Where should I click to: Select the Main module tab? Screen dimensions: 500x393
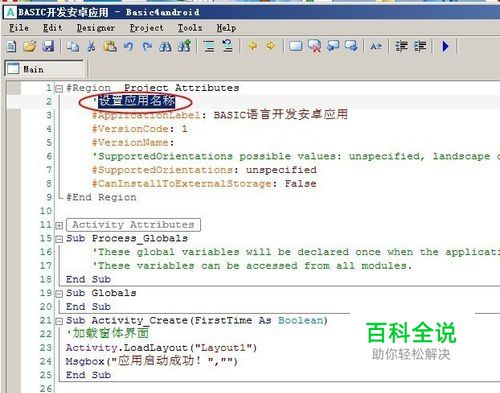44,69
